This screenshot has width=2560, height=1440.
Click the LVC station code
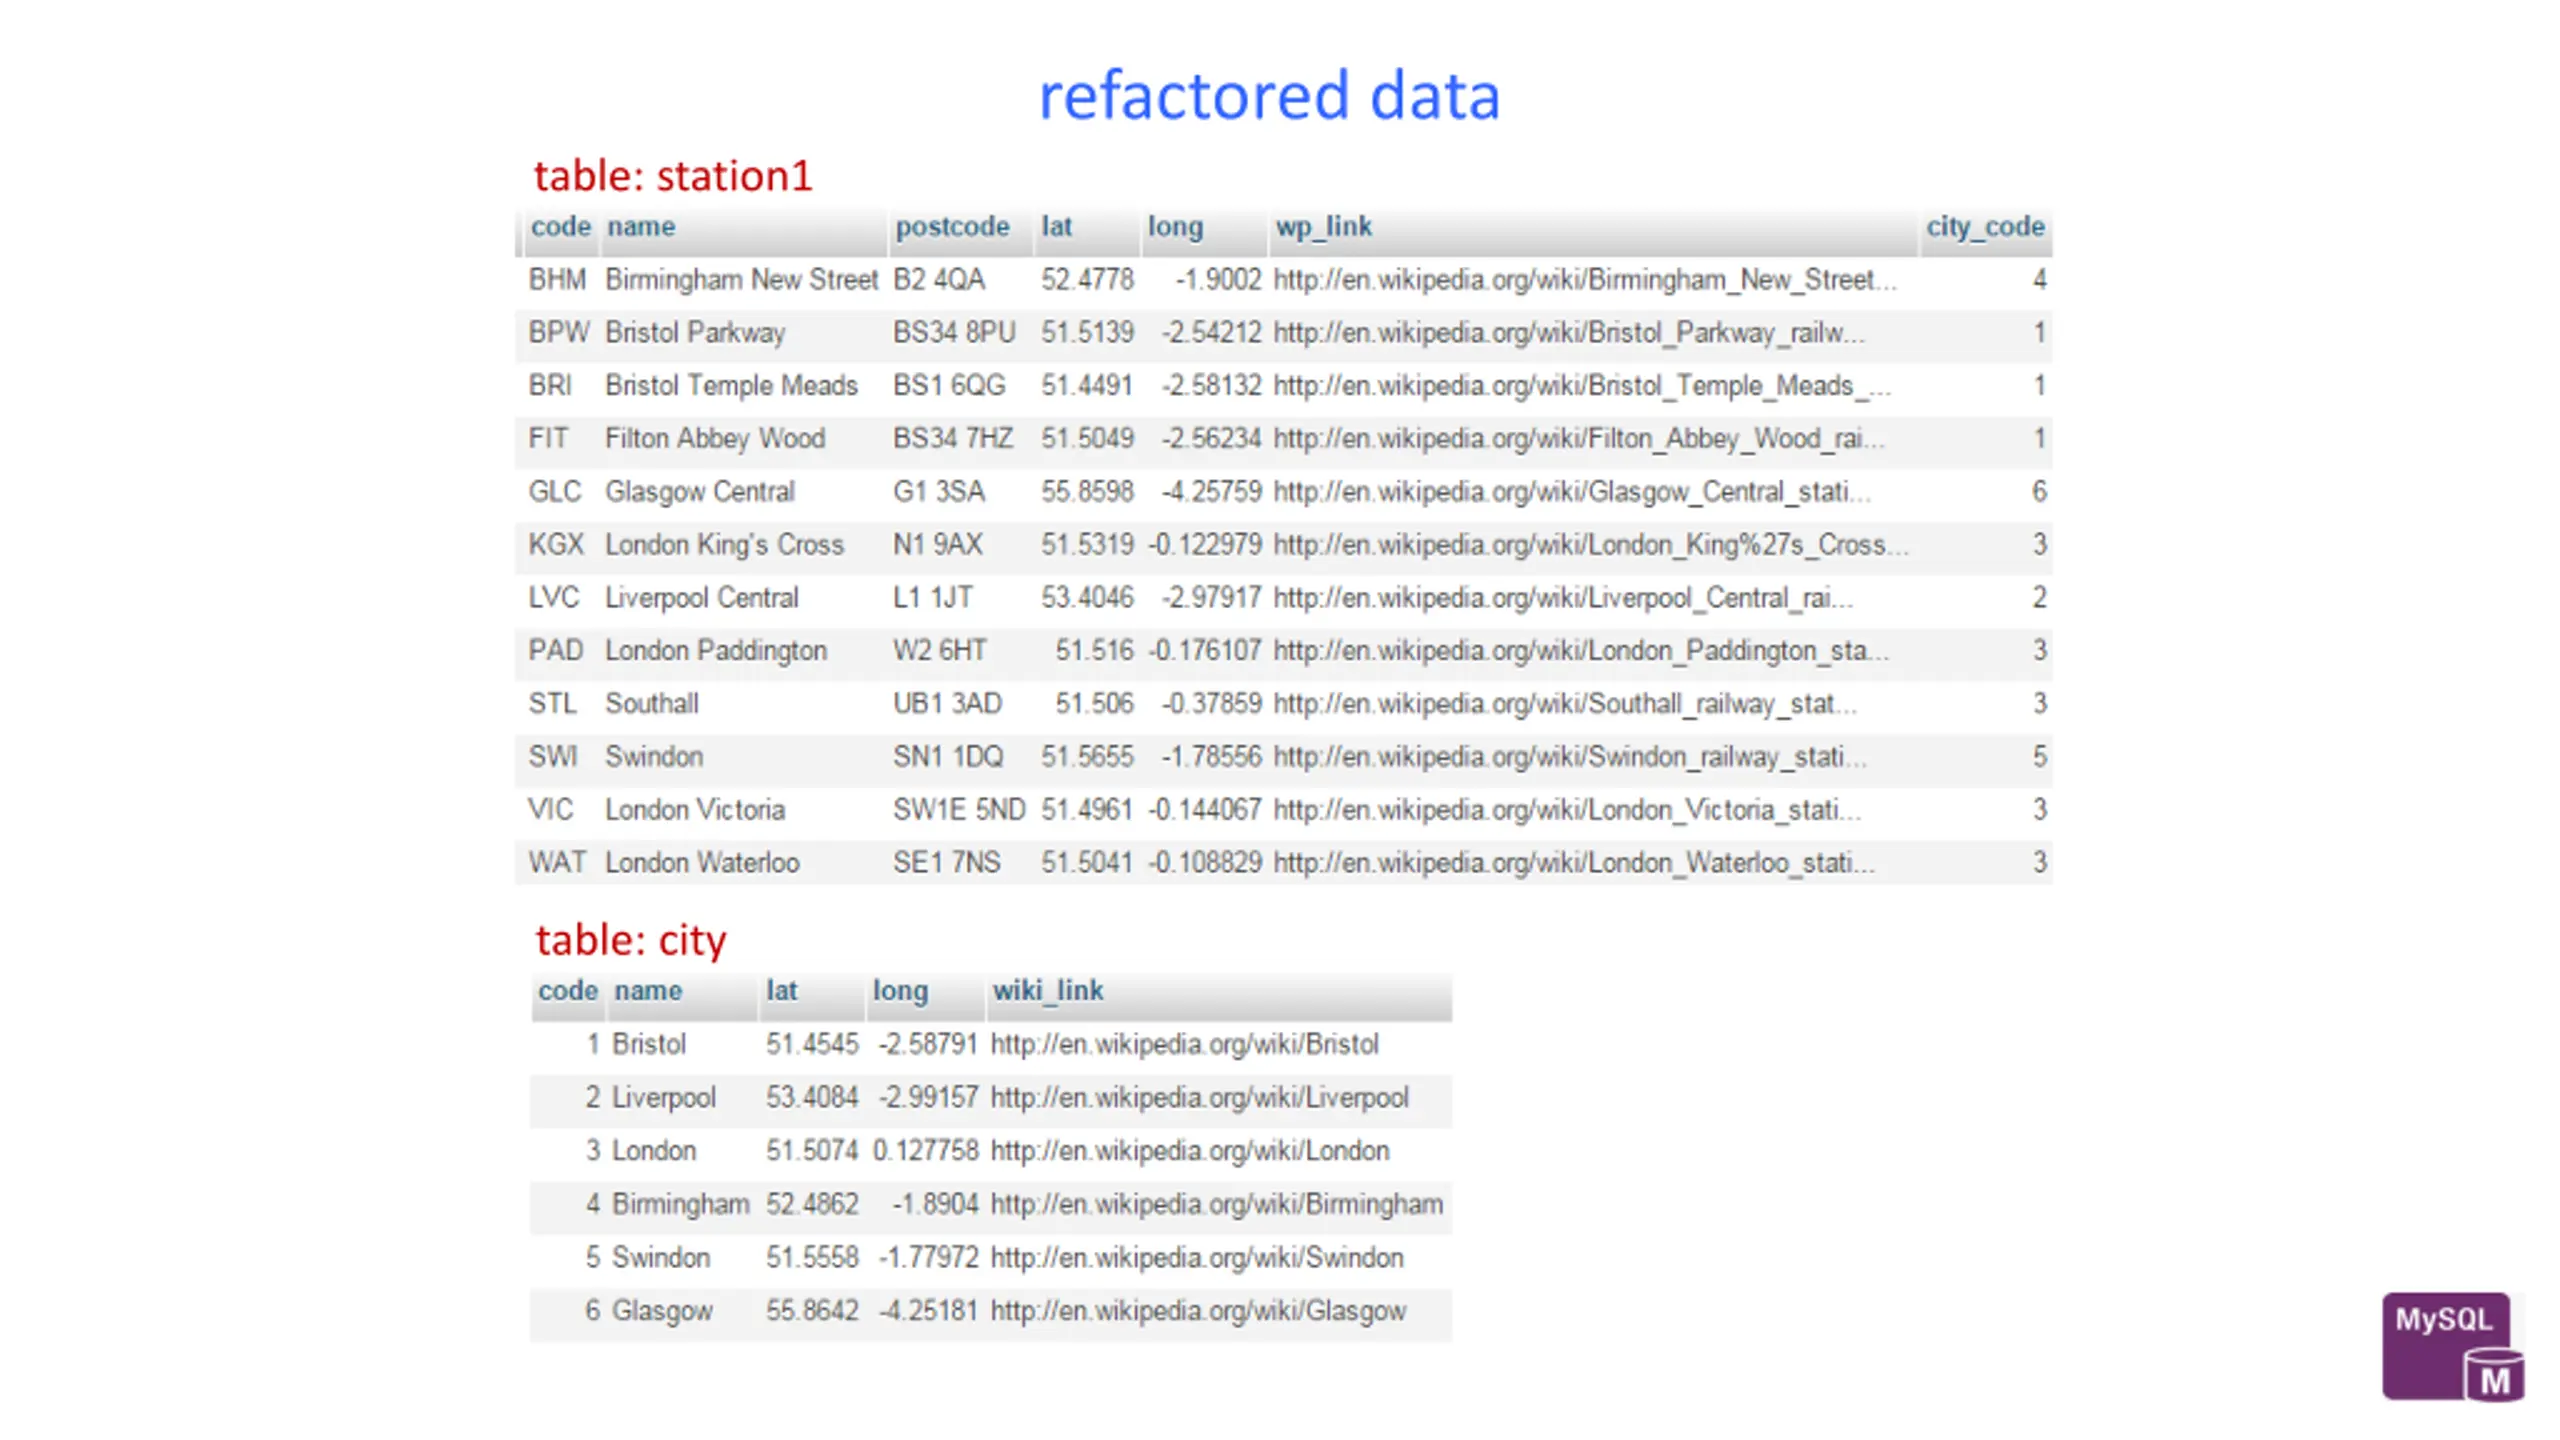pos(553,597)
